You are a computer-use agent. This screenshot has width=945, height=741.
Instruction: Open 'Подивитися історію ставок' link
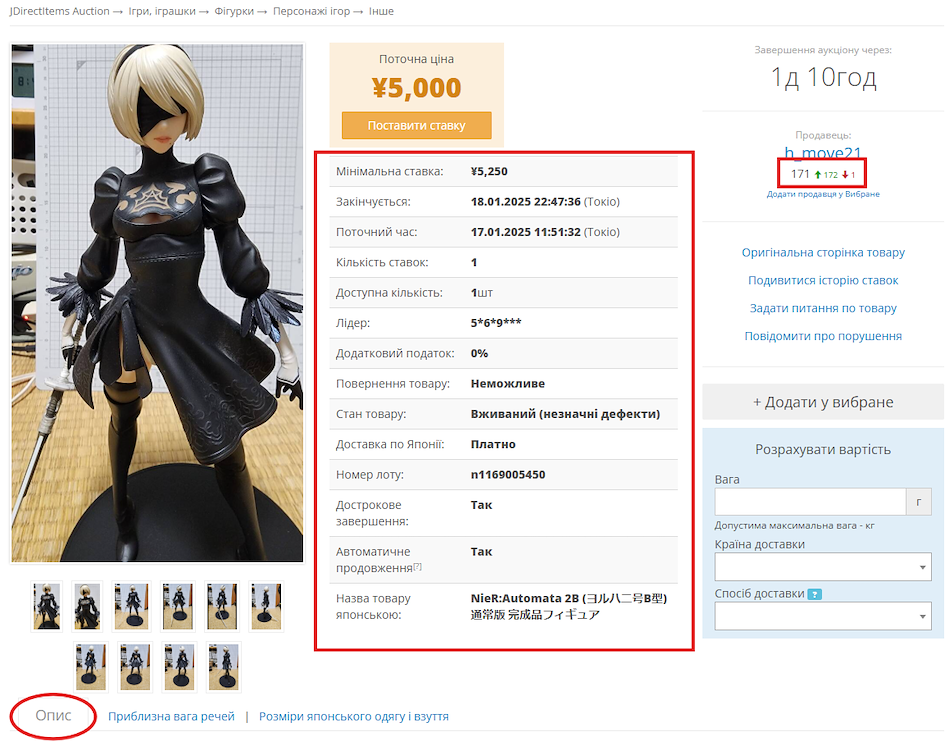pos(823,280)
